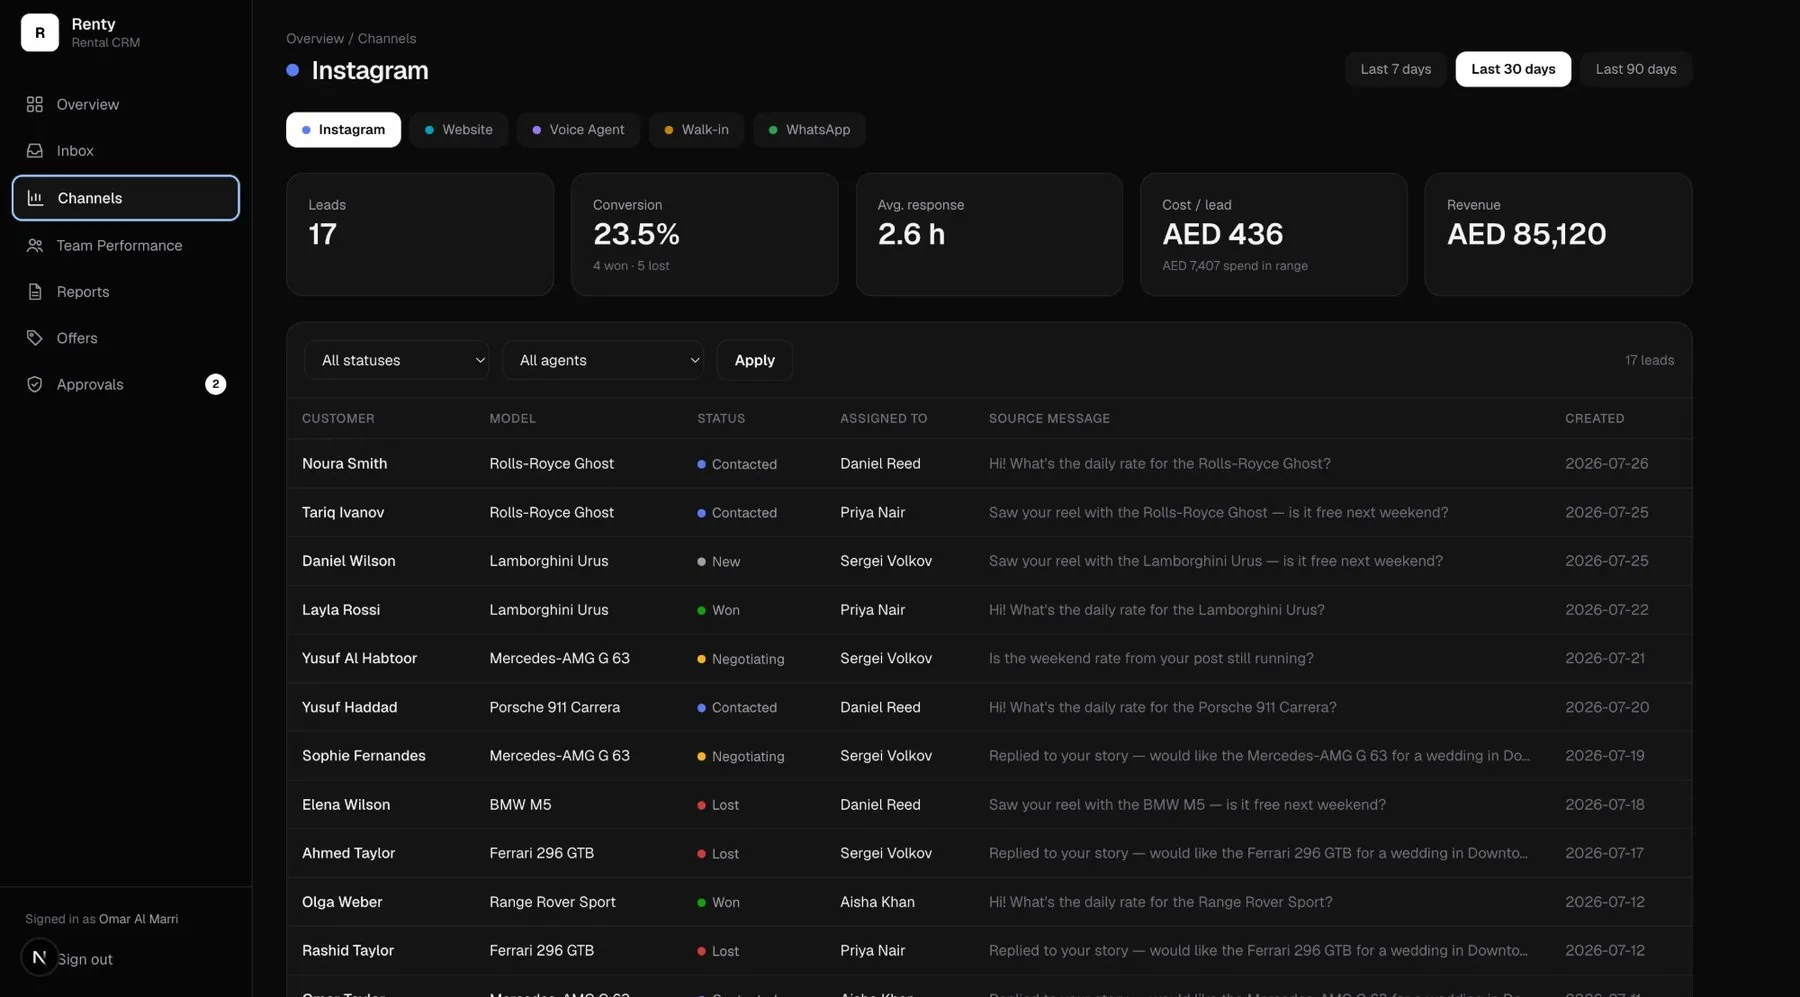Click the New status on Daniel Wilson row
The height and width of the screenshot is (997, 1800).
coord(719,561)
